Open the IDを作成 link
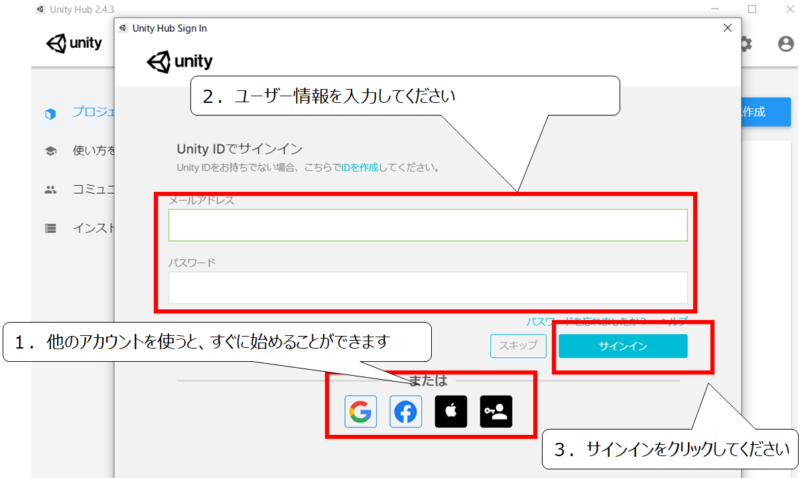Screen dimensions: 800x478 (360, 167)
